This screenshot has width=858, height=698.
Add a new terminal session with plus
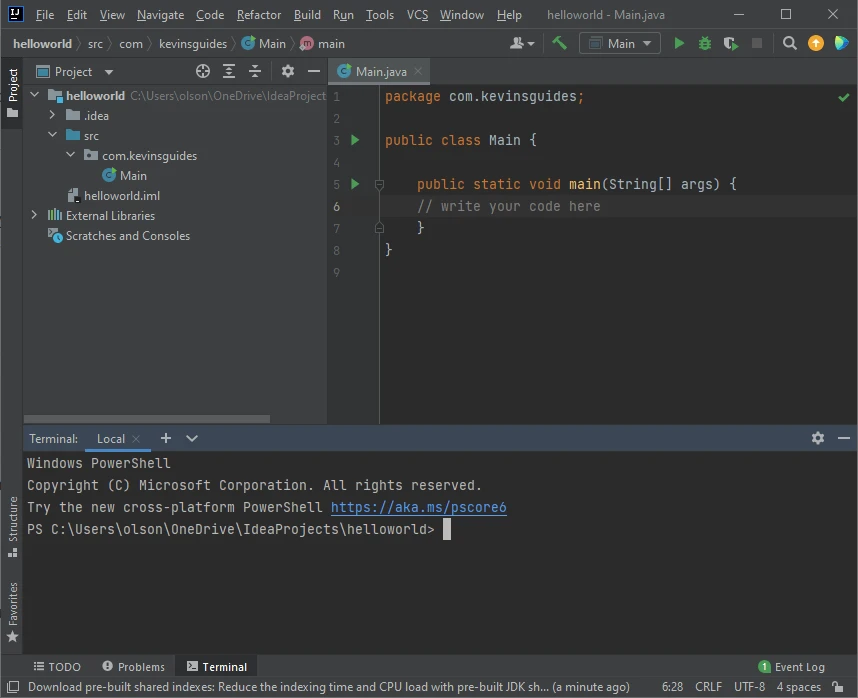click(x=166, y=438)
